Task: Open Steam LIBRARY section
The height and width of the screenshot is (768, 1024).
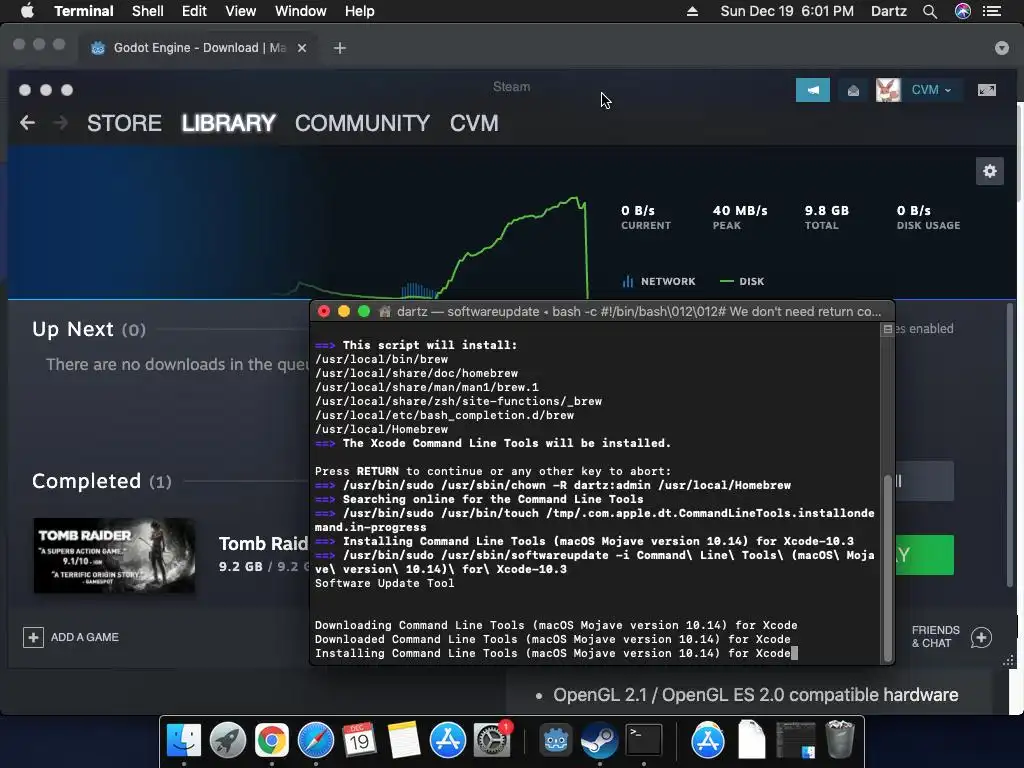Action: pyautogui.click(x=229, y=123)
